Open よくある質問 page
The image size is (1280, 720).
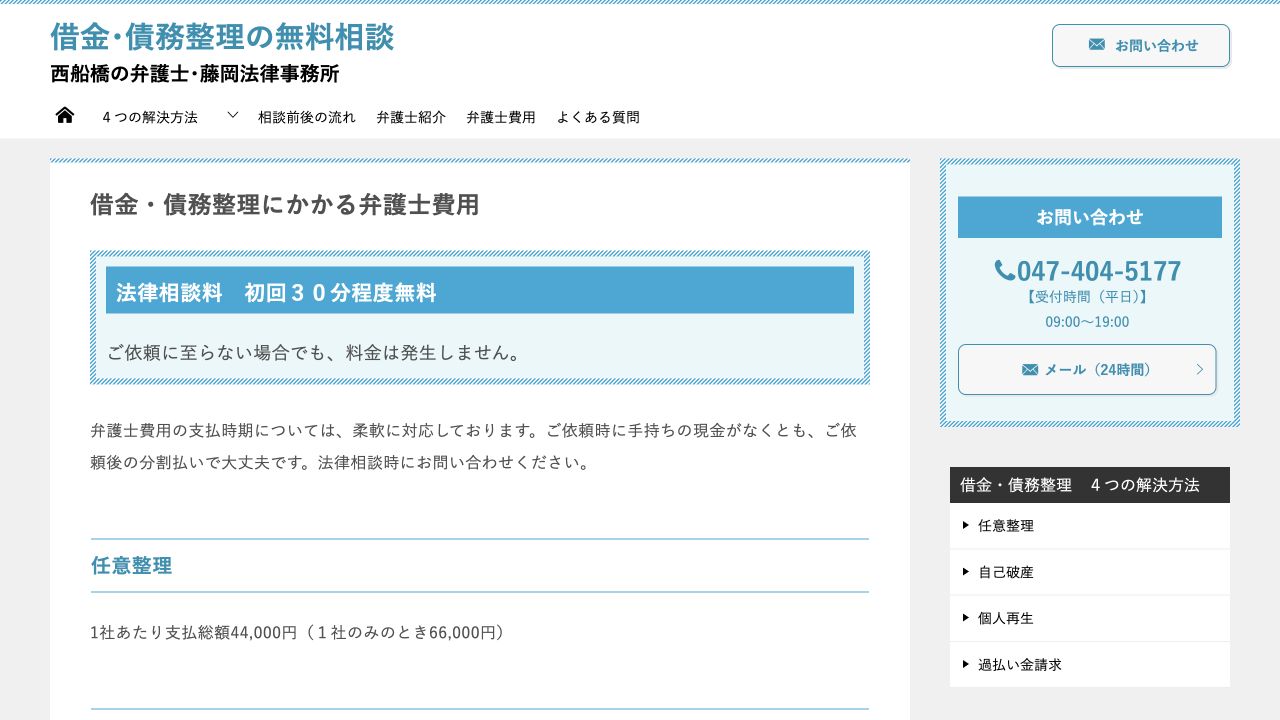pyautogui.click(x=598, y=117)
